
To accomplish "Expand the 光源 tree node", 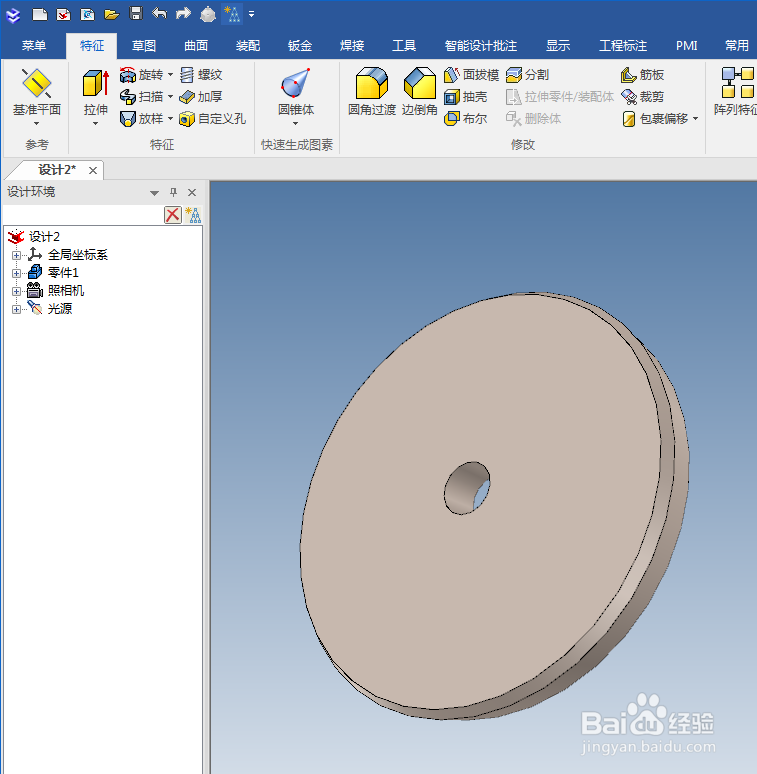I will point(16,310).
